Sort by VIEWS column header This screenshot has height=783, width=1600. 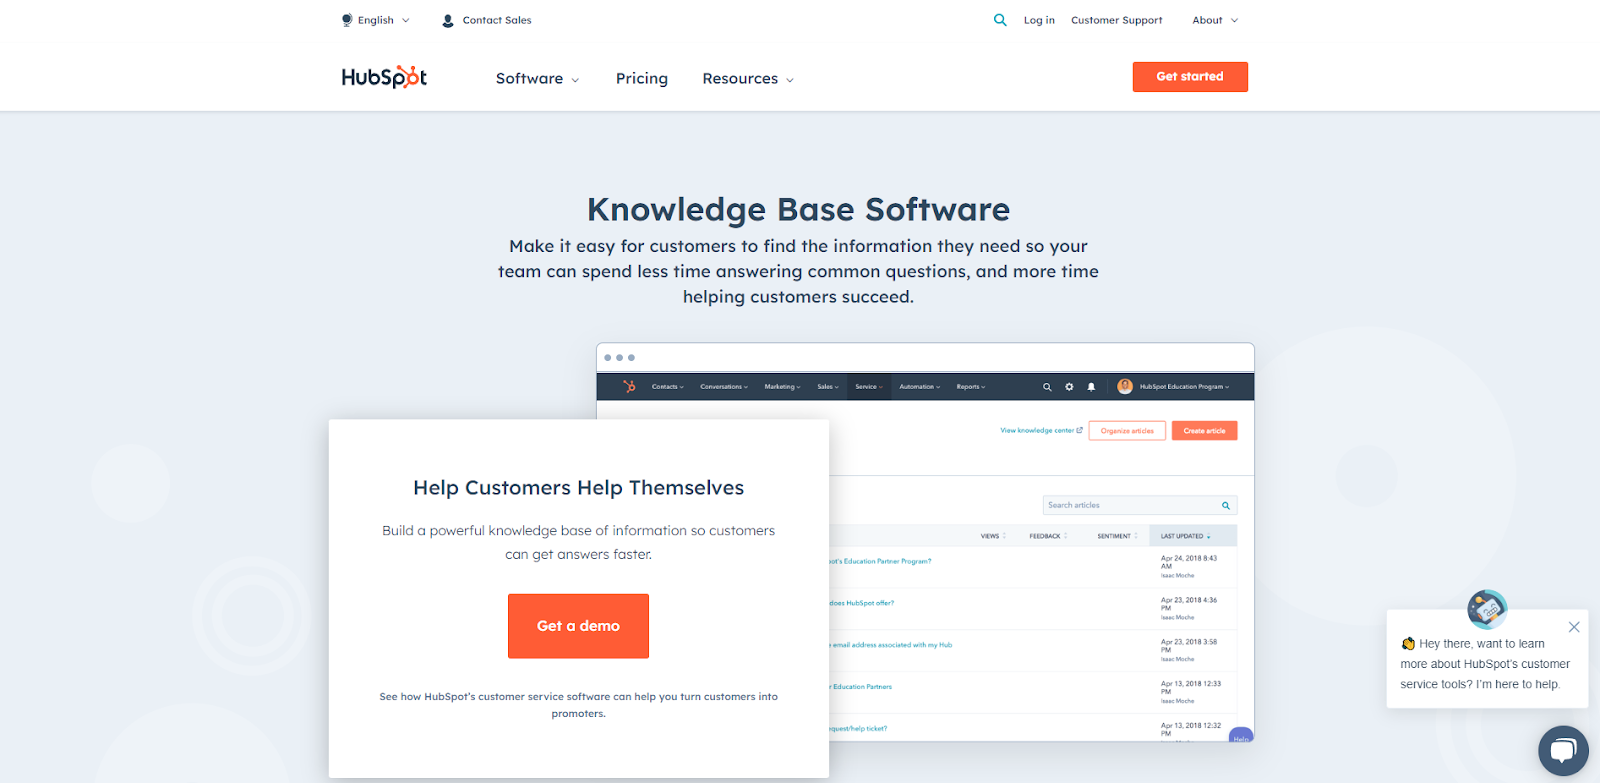[x=993, y=536]
